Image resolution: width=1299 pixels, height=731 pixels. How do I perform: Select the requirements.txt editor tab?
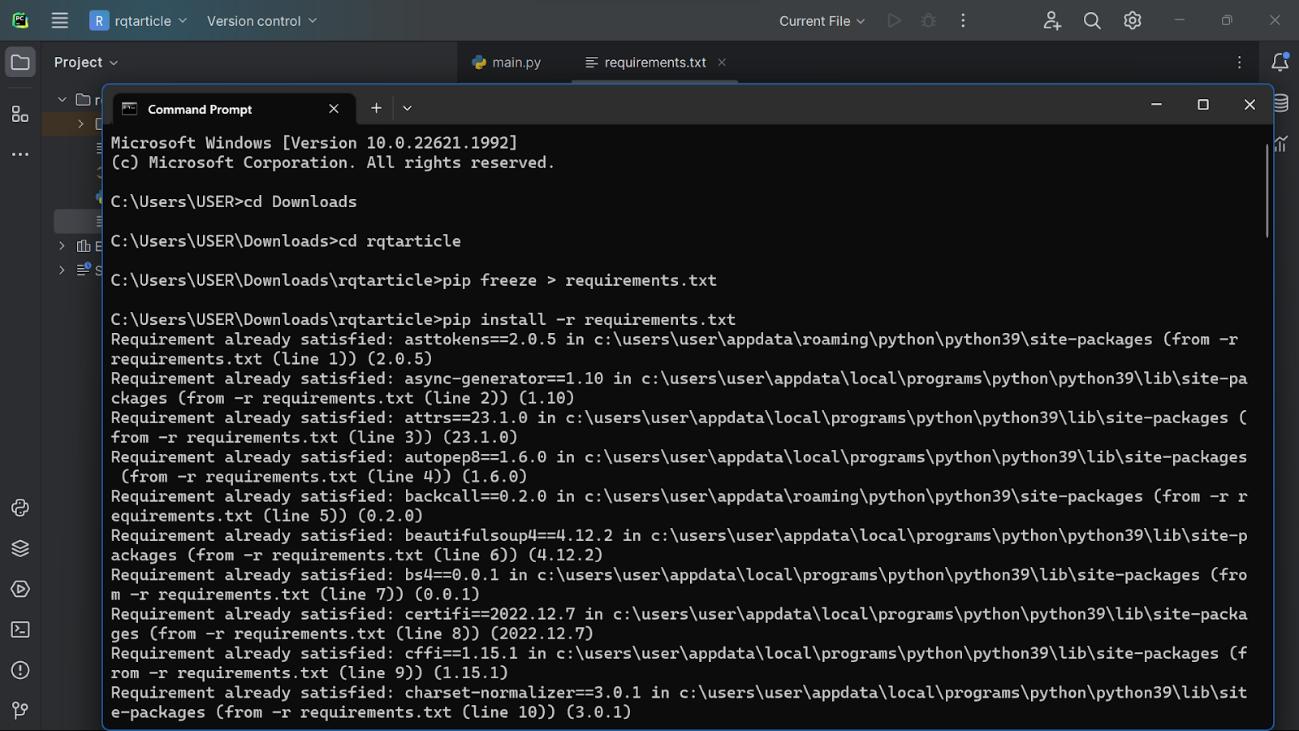(x=655, y=62)
